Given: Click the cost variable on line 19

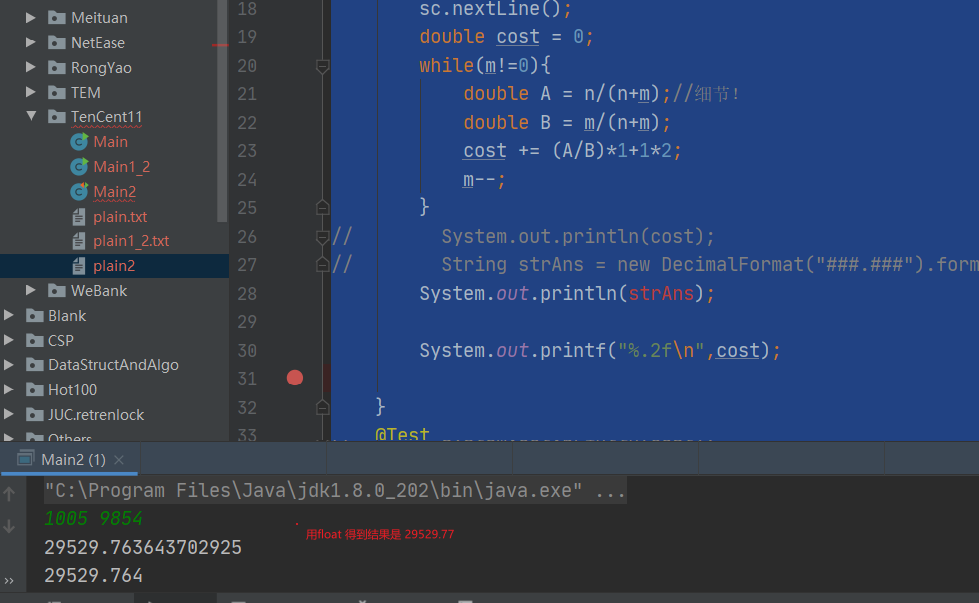Looking at the screenshot, I should 518,37.
